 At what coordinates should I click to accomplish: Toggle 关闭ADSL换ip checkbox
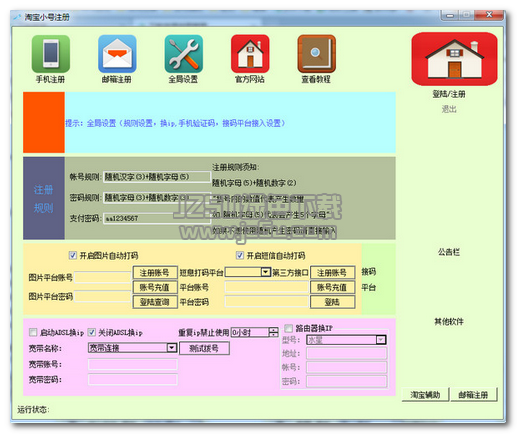point(92,332)
